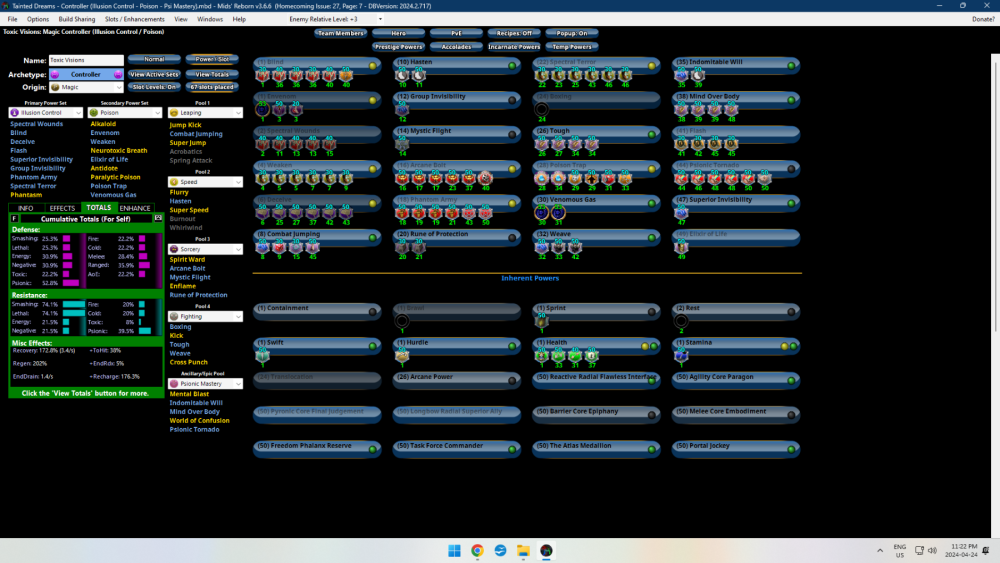Open the Sorcery pool dropdown
Image resolution: width=1000 pixels, height=563 pixels.
[205, 249]
